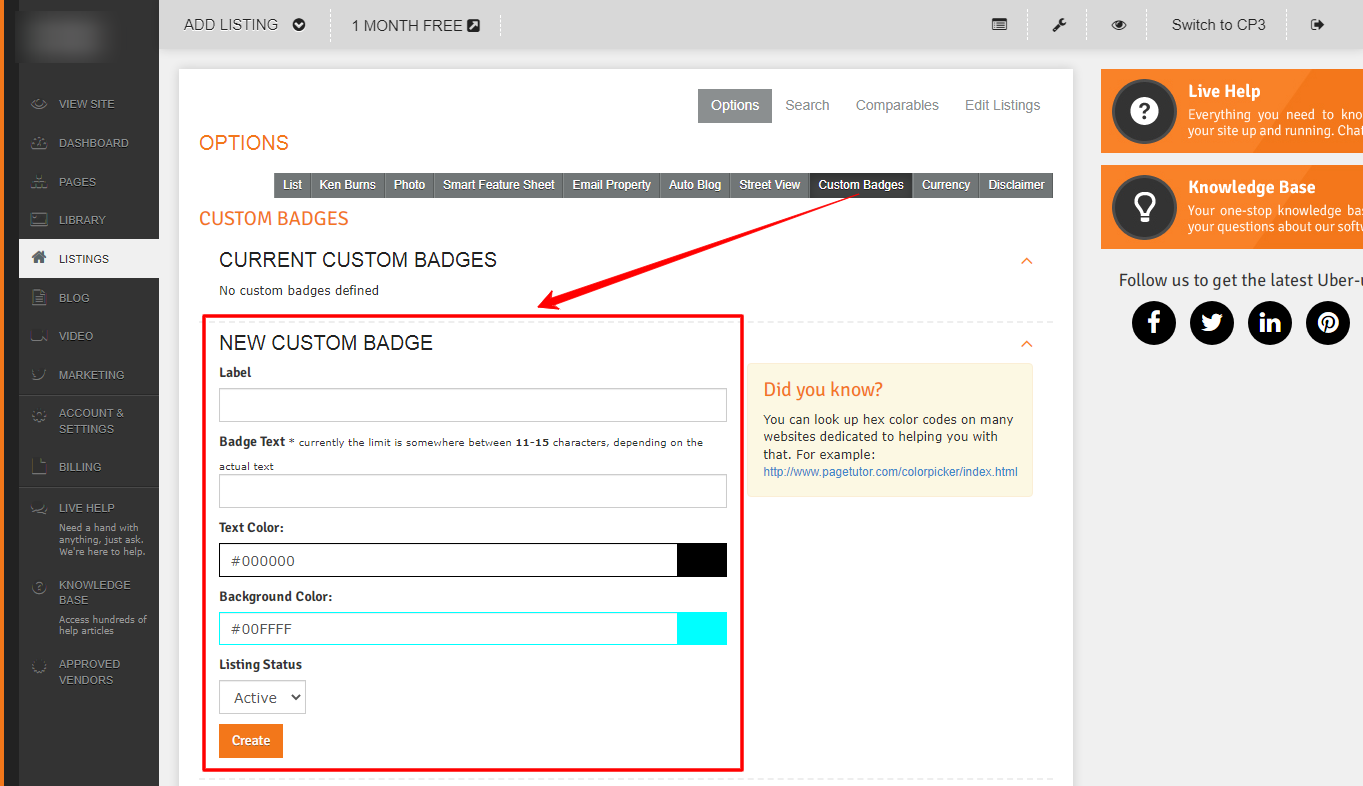Click the Knowledge Base lightbulb icon
1363x786 pixels.
[x=1144, y=207]
